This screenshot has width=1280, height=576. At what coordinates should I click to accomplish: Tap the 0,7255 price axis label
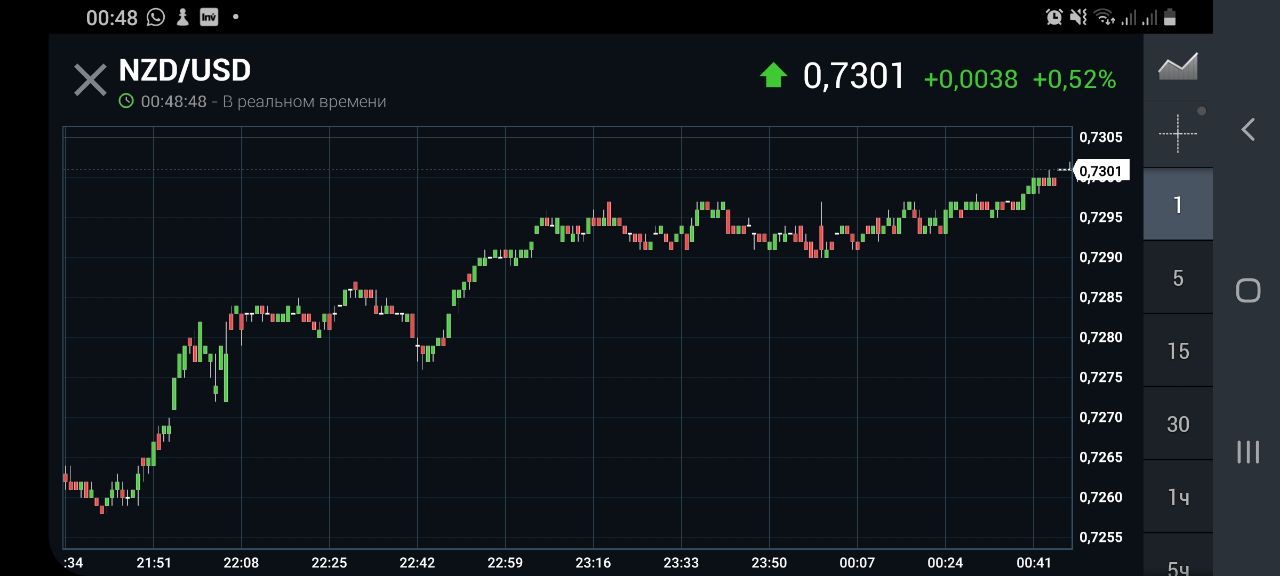click(x=1101, y=537)
